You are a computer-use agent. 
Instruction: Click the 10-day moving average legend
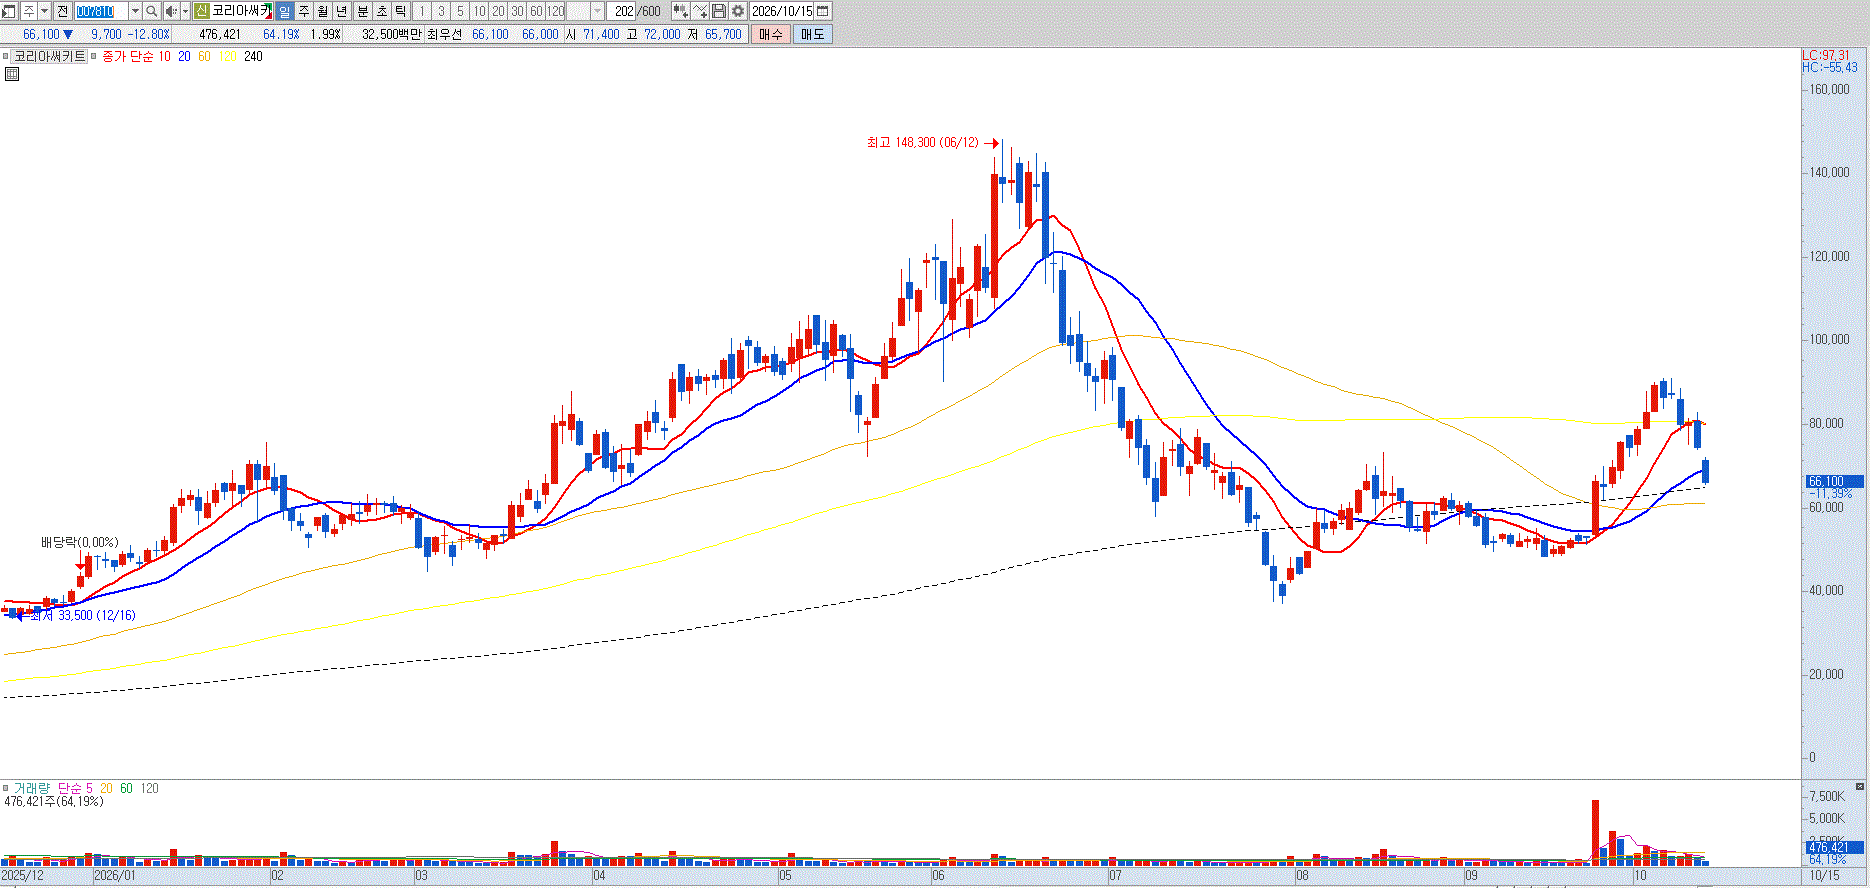[164, 57]
